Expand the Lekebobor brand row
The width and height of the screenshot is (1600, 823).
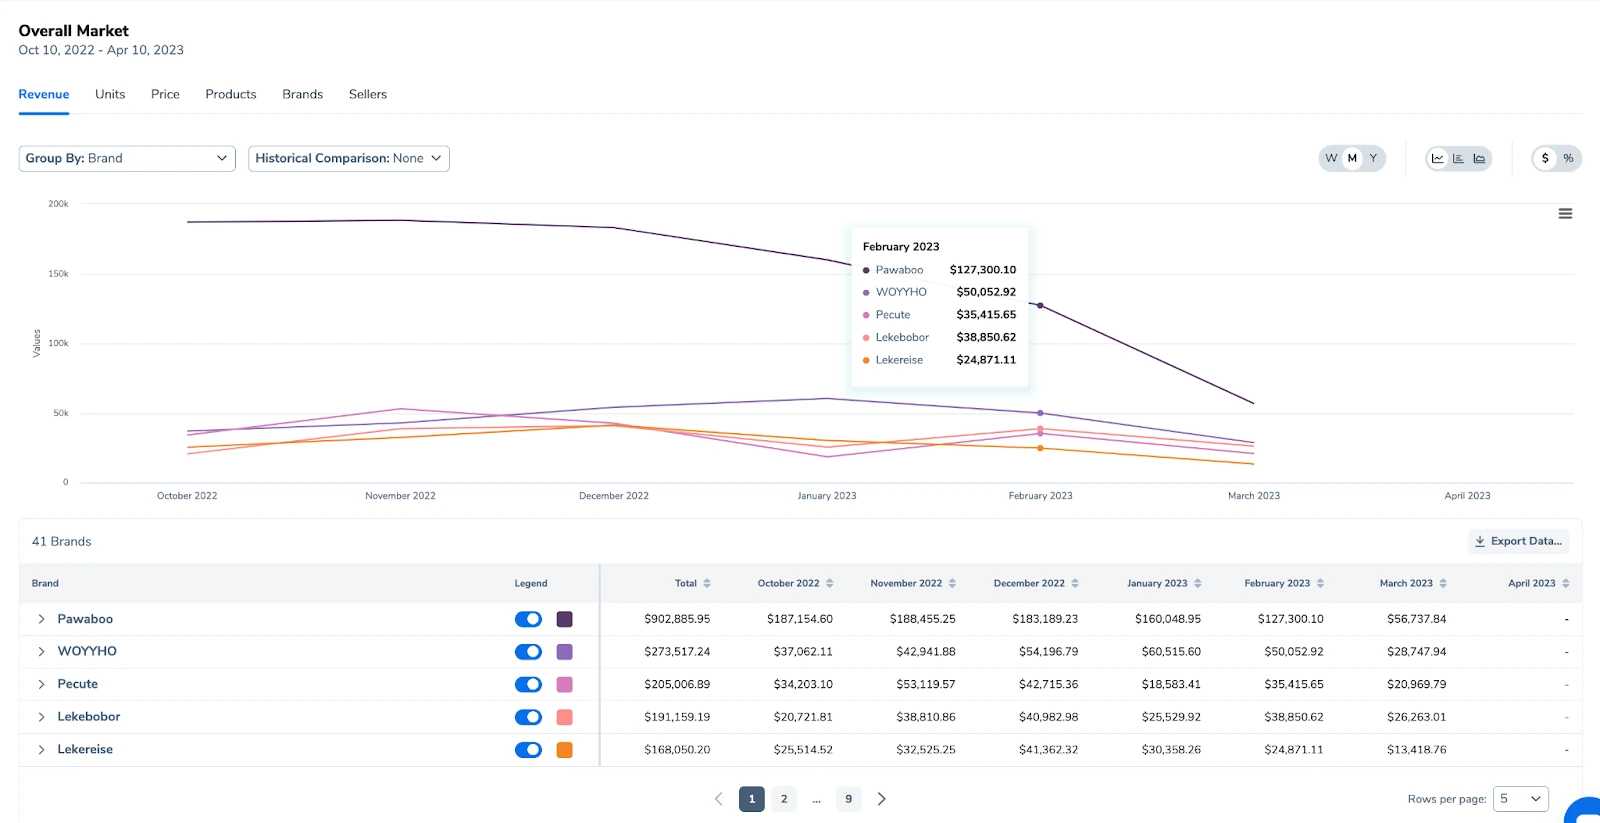click(41, 717)
